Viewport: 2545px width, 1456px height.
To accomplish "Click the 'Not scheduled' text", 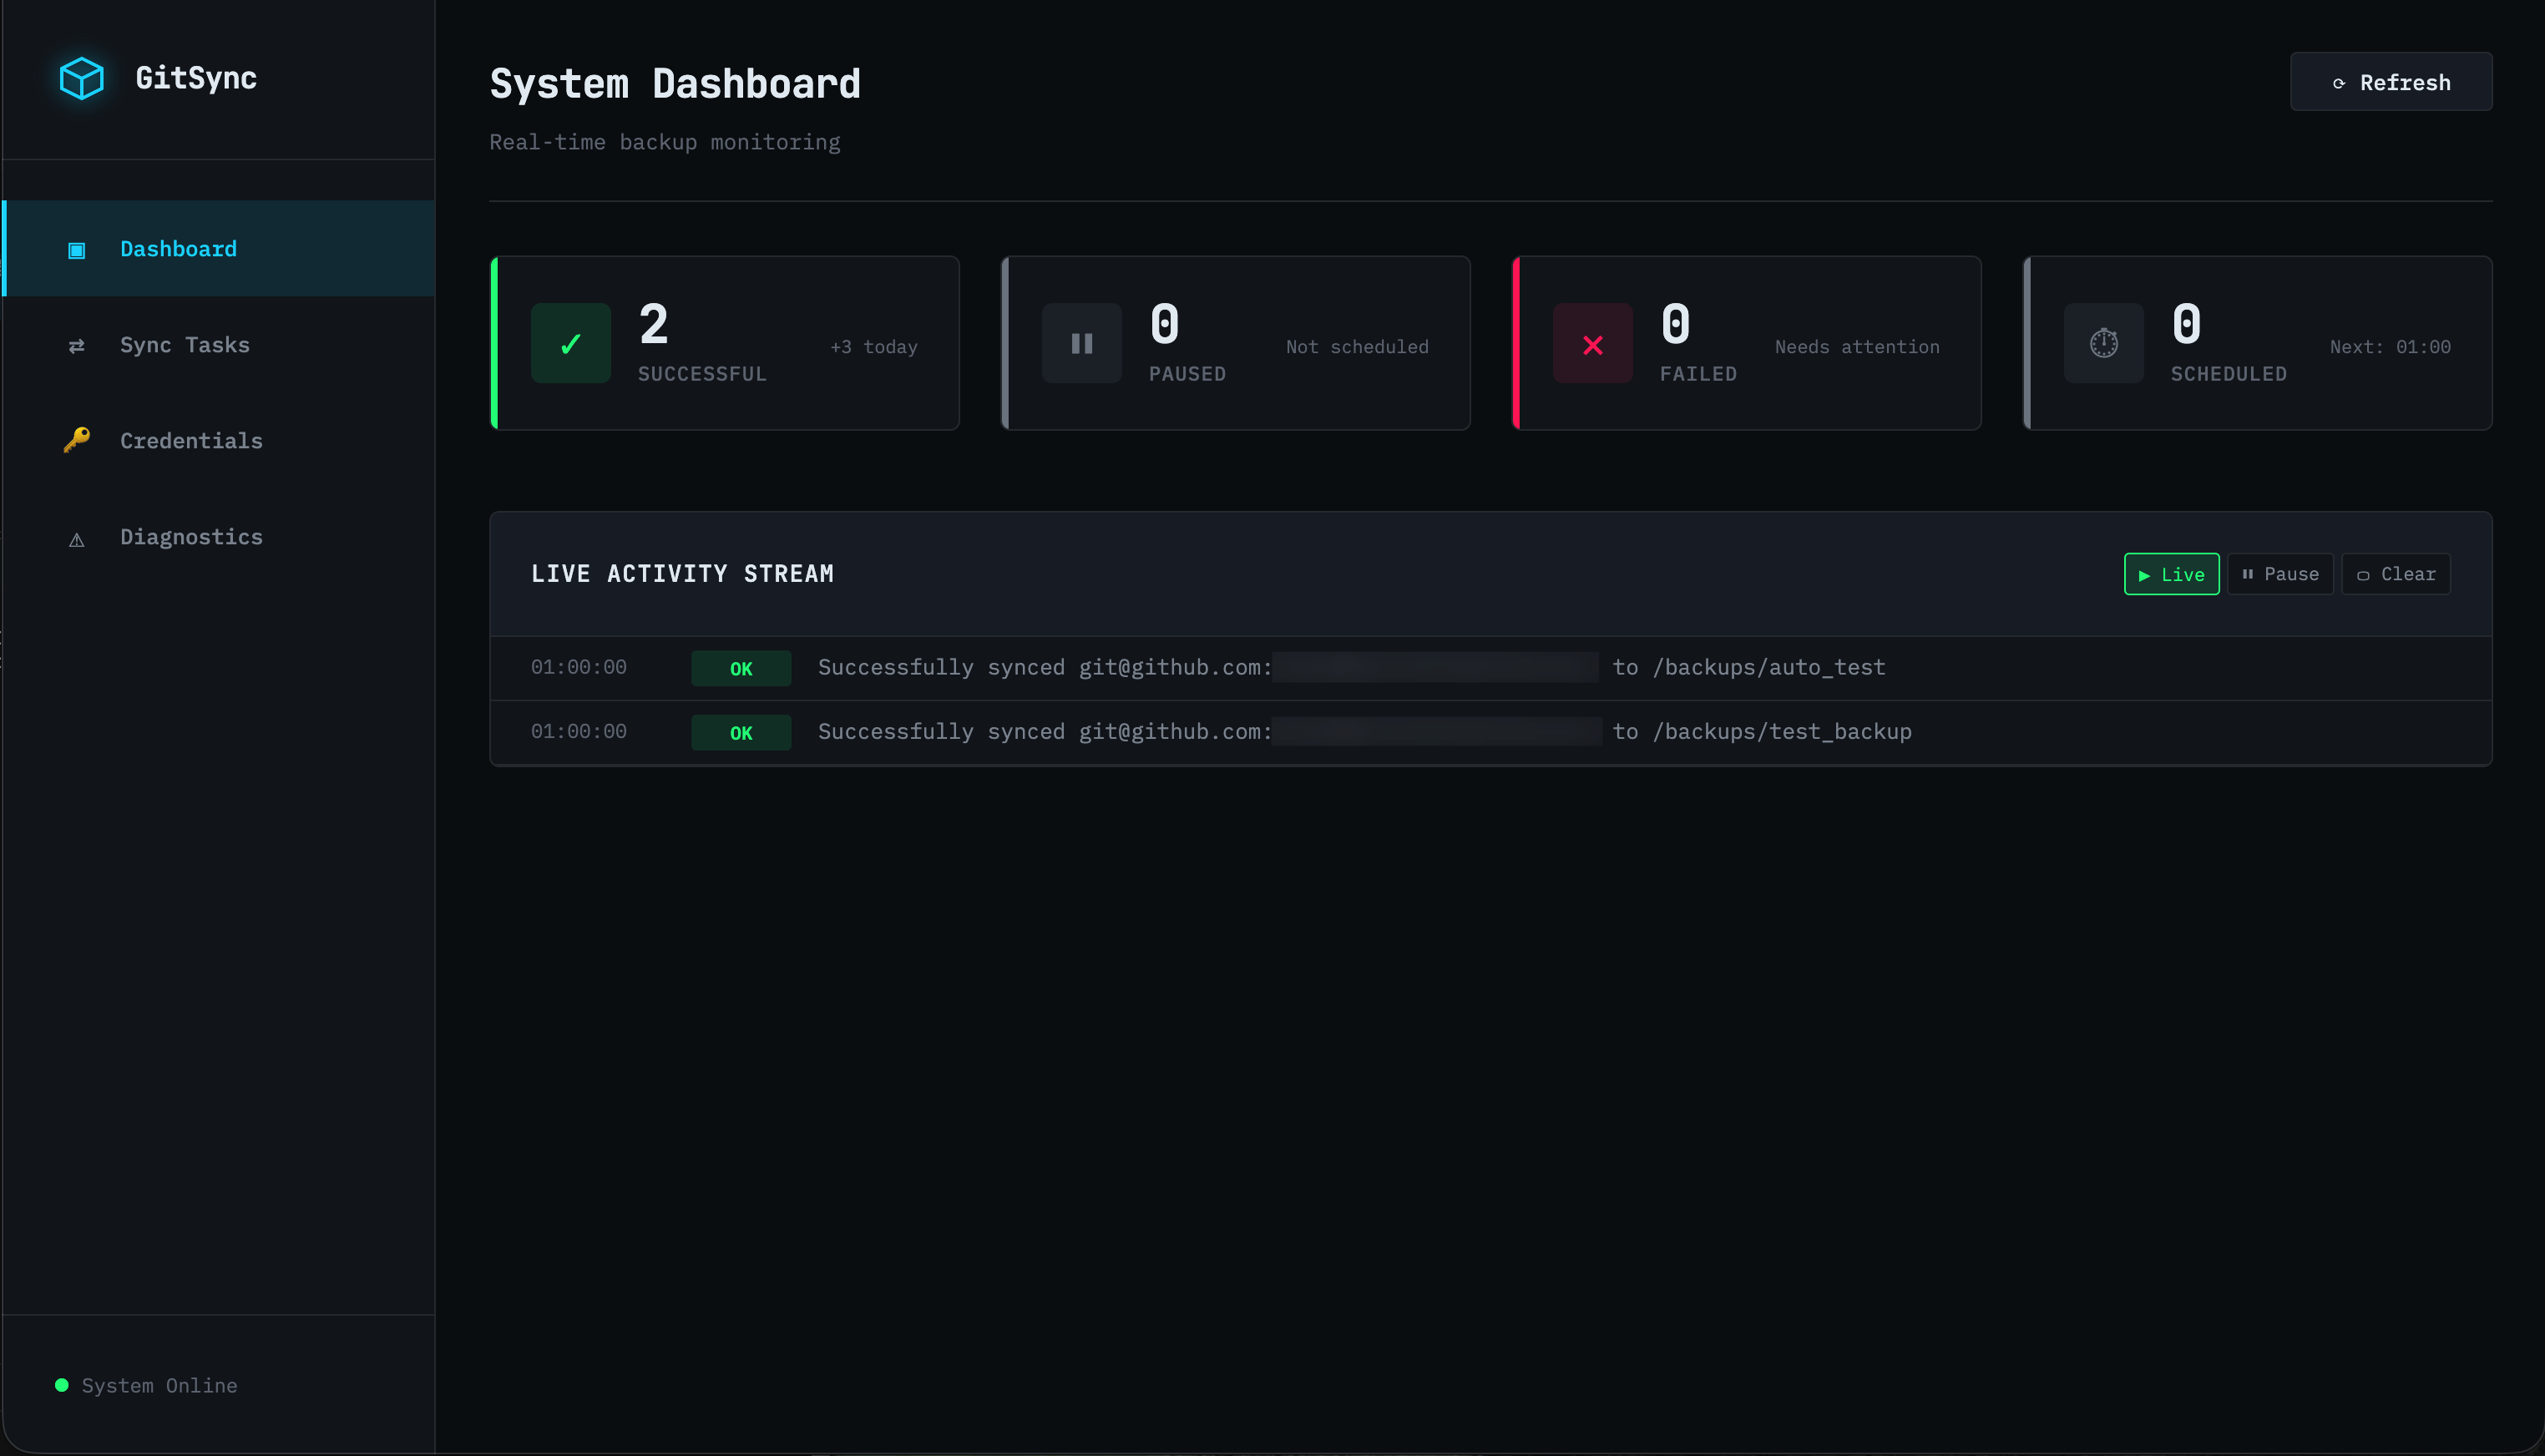I will [1357, 347].
